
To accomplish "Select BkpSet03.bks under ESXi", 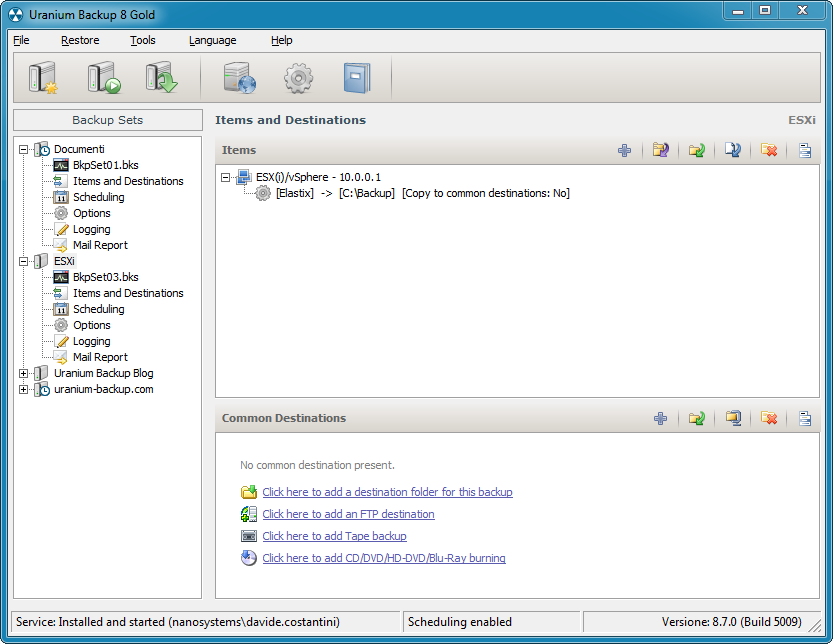I will point(106,277).
